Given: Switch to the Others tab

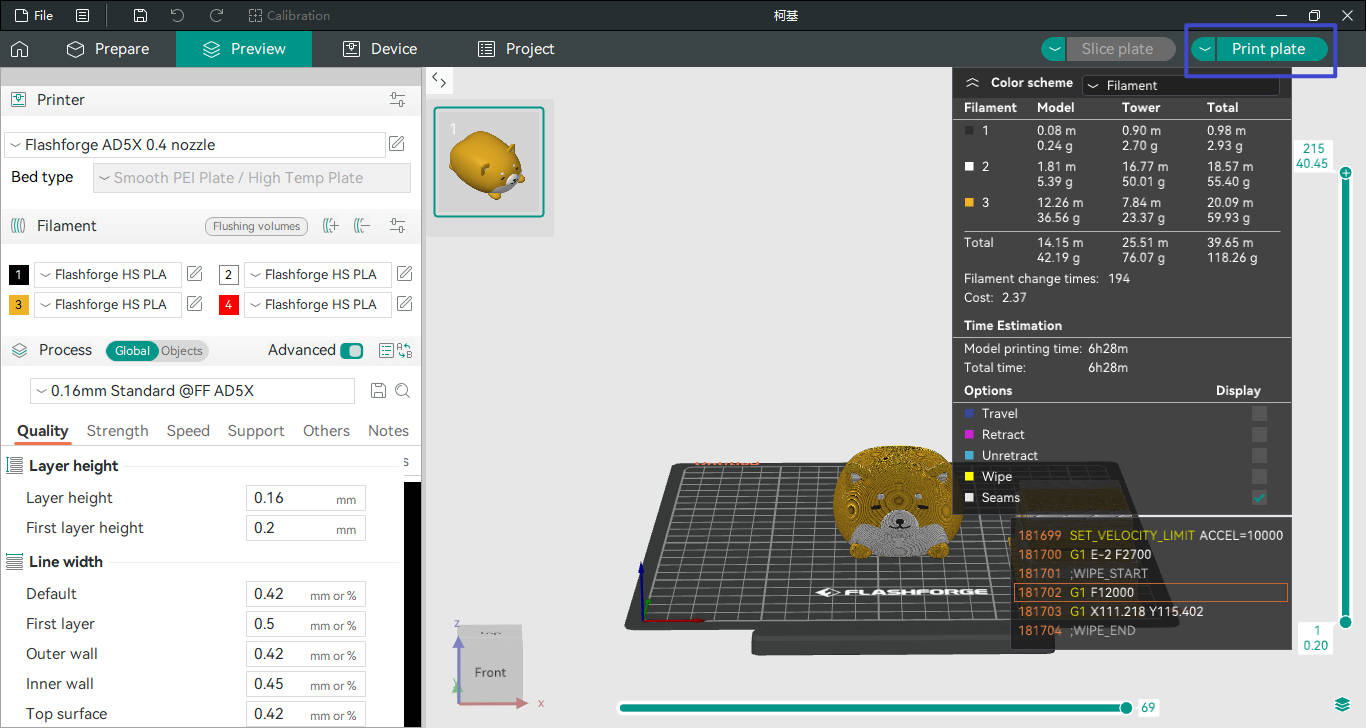Looking at the screenshot, I should [326, 431].
